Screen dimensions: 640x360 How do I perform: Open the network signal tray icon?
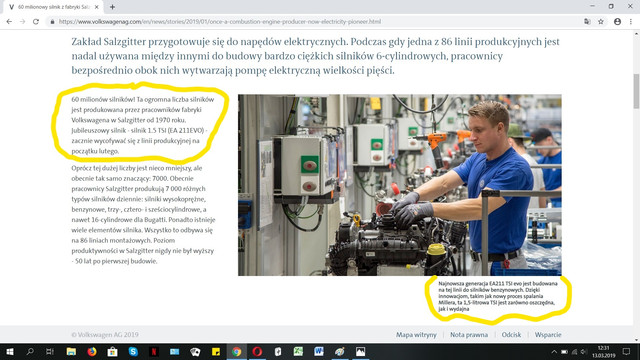tap(574, 352)
